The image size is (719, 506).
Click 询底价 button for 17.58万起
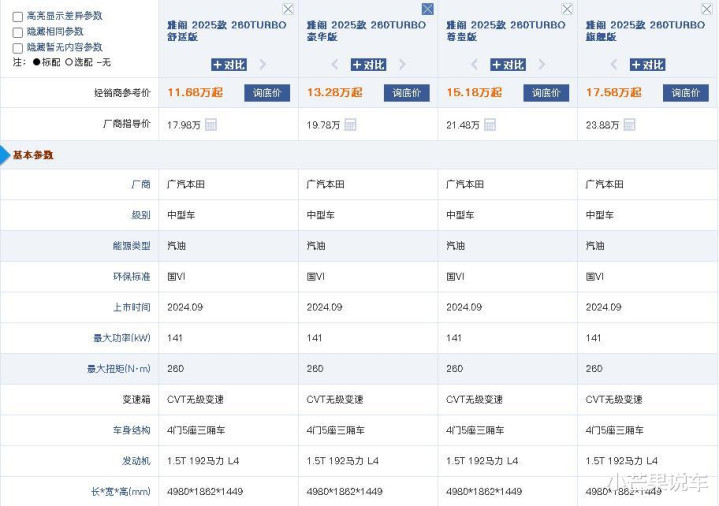[x=686, y=93]
